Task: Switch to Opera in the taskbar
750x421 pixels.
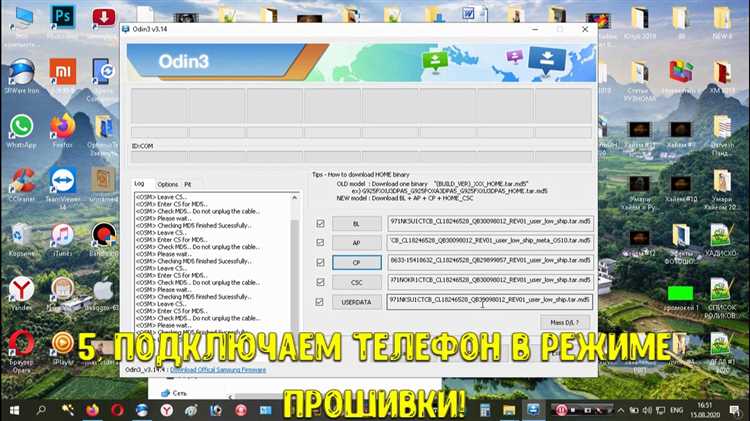Action: pos(118,410)
